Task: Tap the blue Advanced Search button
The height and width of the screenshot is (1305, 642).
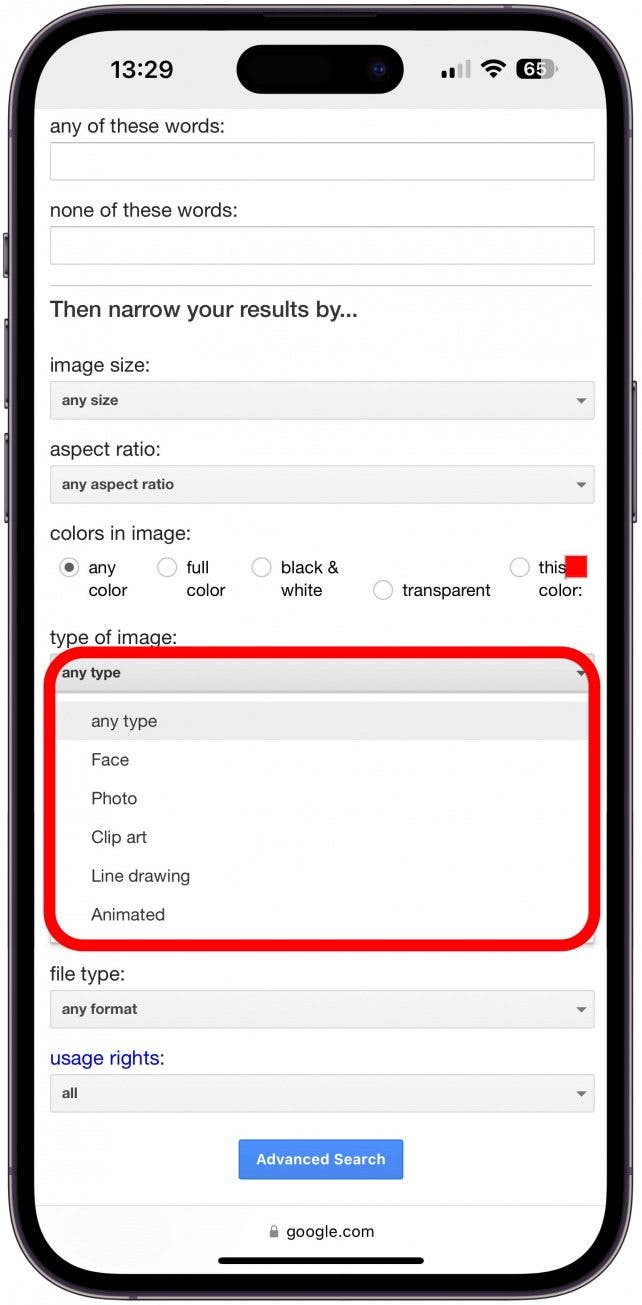Action: pos(321,1159)
